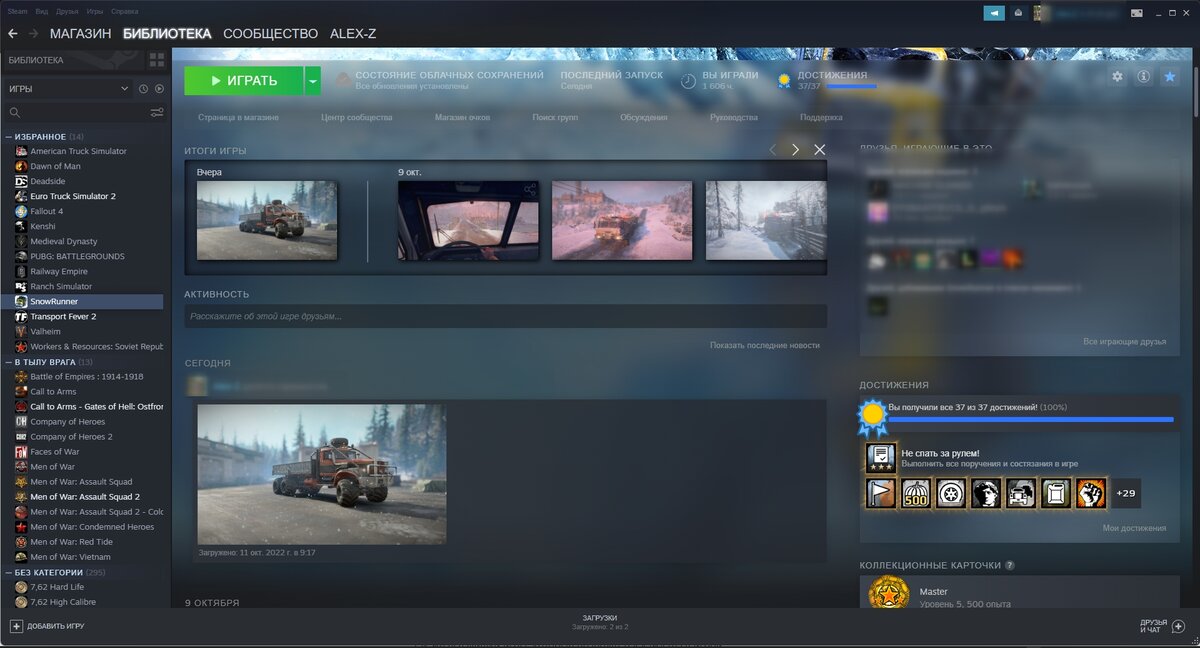
Task: Open the Не спать за рулем! achievement icon
Action: pos(881,458)
